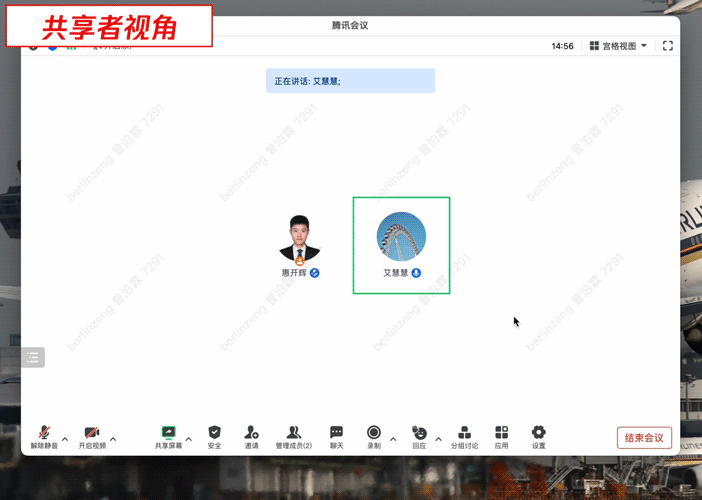
Task: Click the 结束会议 button
Action: point(644,438)
